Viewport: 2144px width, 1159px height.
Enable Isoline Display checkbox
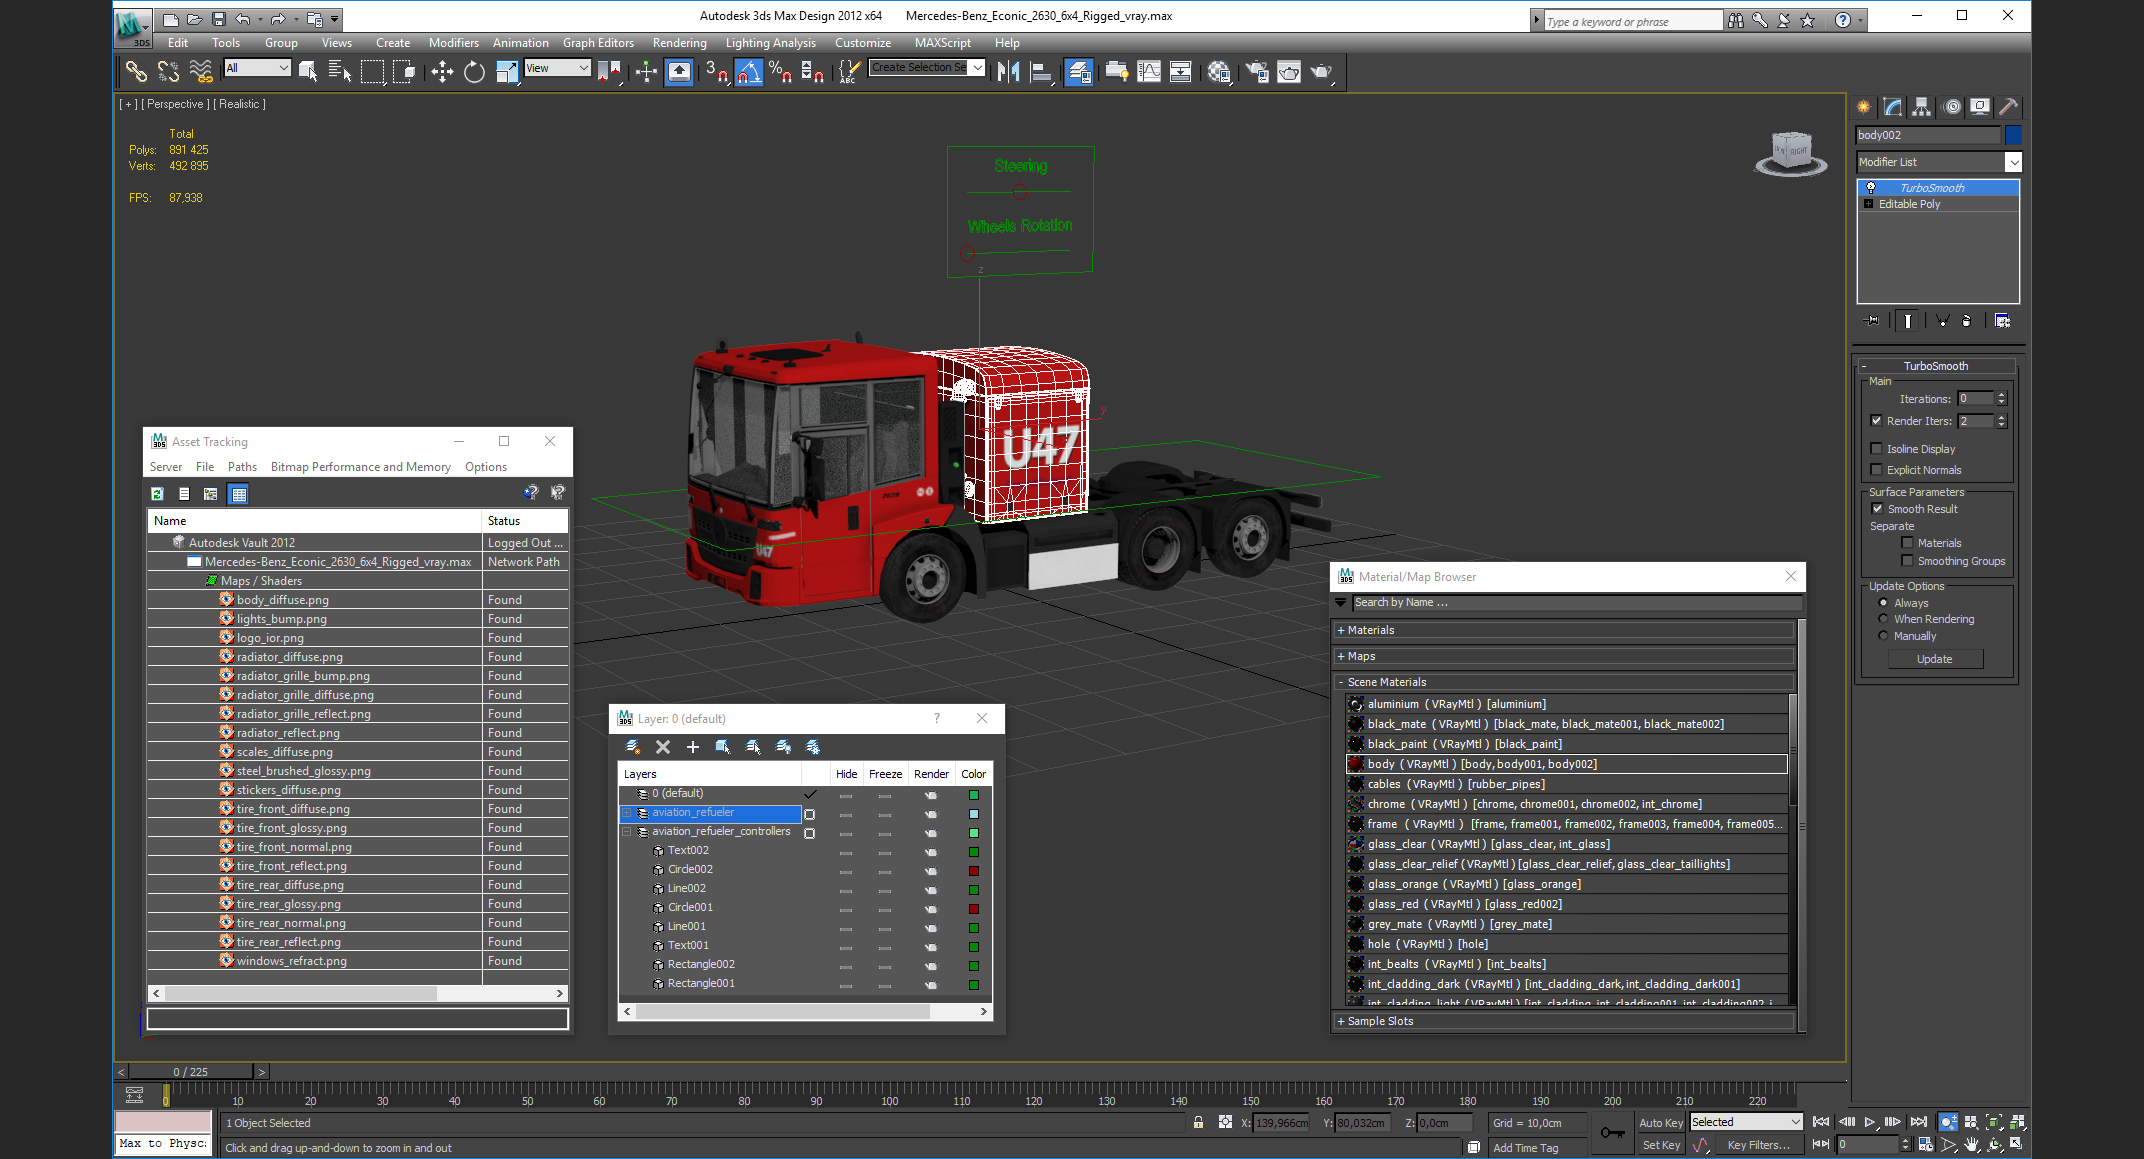tap(1877, 449)
